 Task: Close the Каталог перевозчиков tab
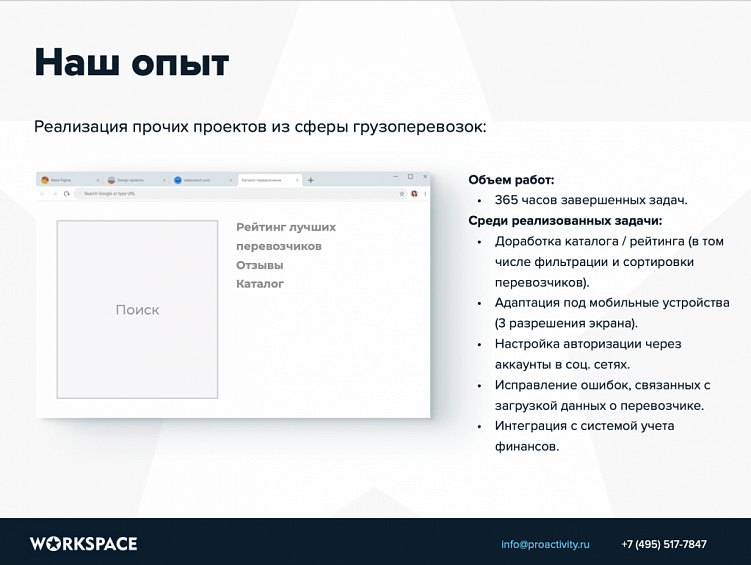(x=297, y=181)
